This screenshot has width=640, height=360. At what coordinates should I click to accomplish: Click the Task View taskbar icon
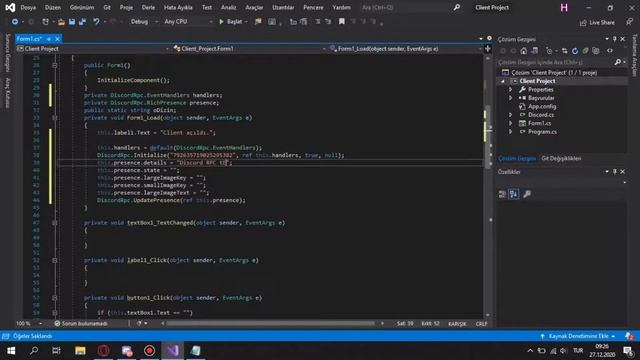coord(56,351)
